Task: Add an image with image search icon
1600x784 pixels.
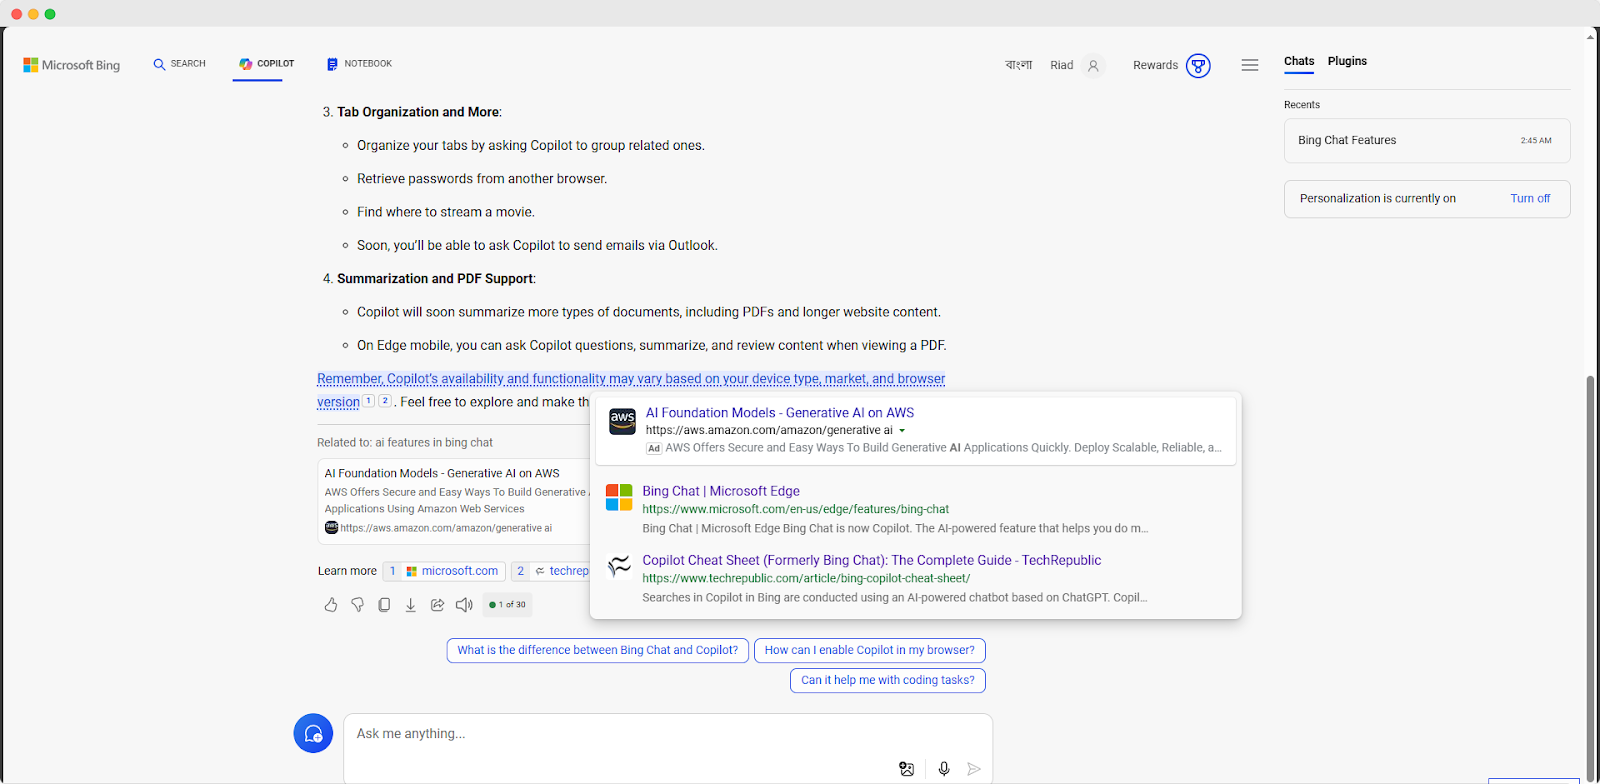Action: (x=906, y=769)
